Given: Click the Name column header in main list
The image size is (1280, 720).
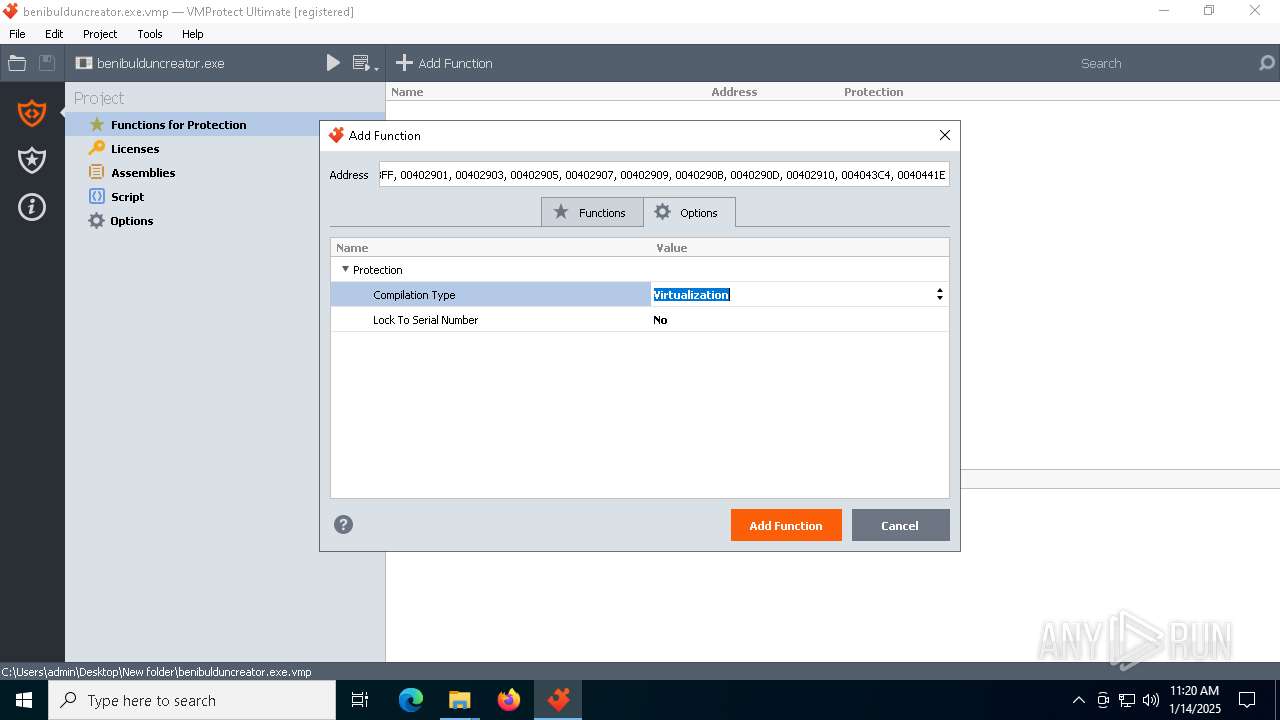Looking at the screenshot, I should [407, 92].
